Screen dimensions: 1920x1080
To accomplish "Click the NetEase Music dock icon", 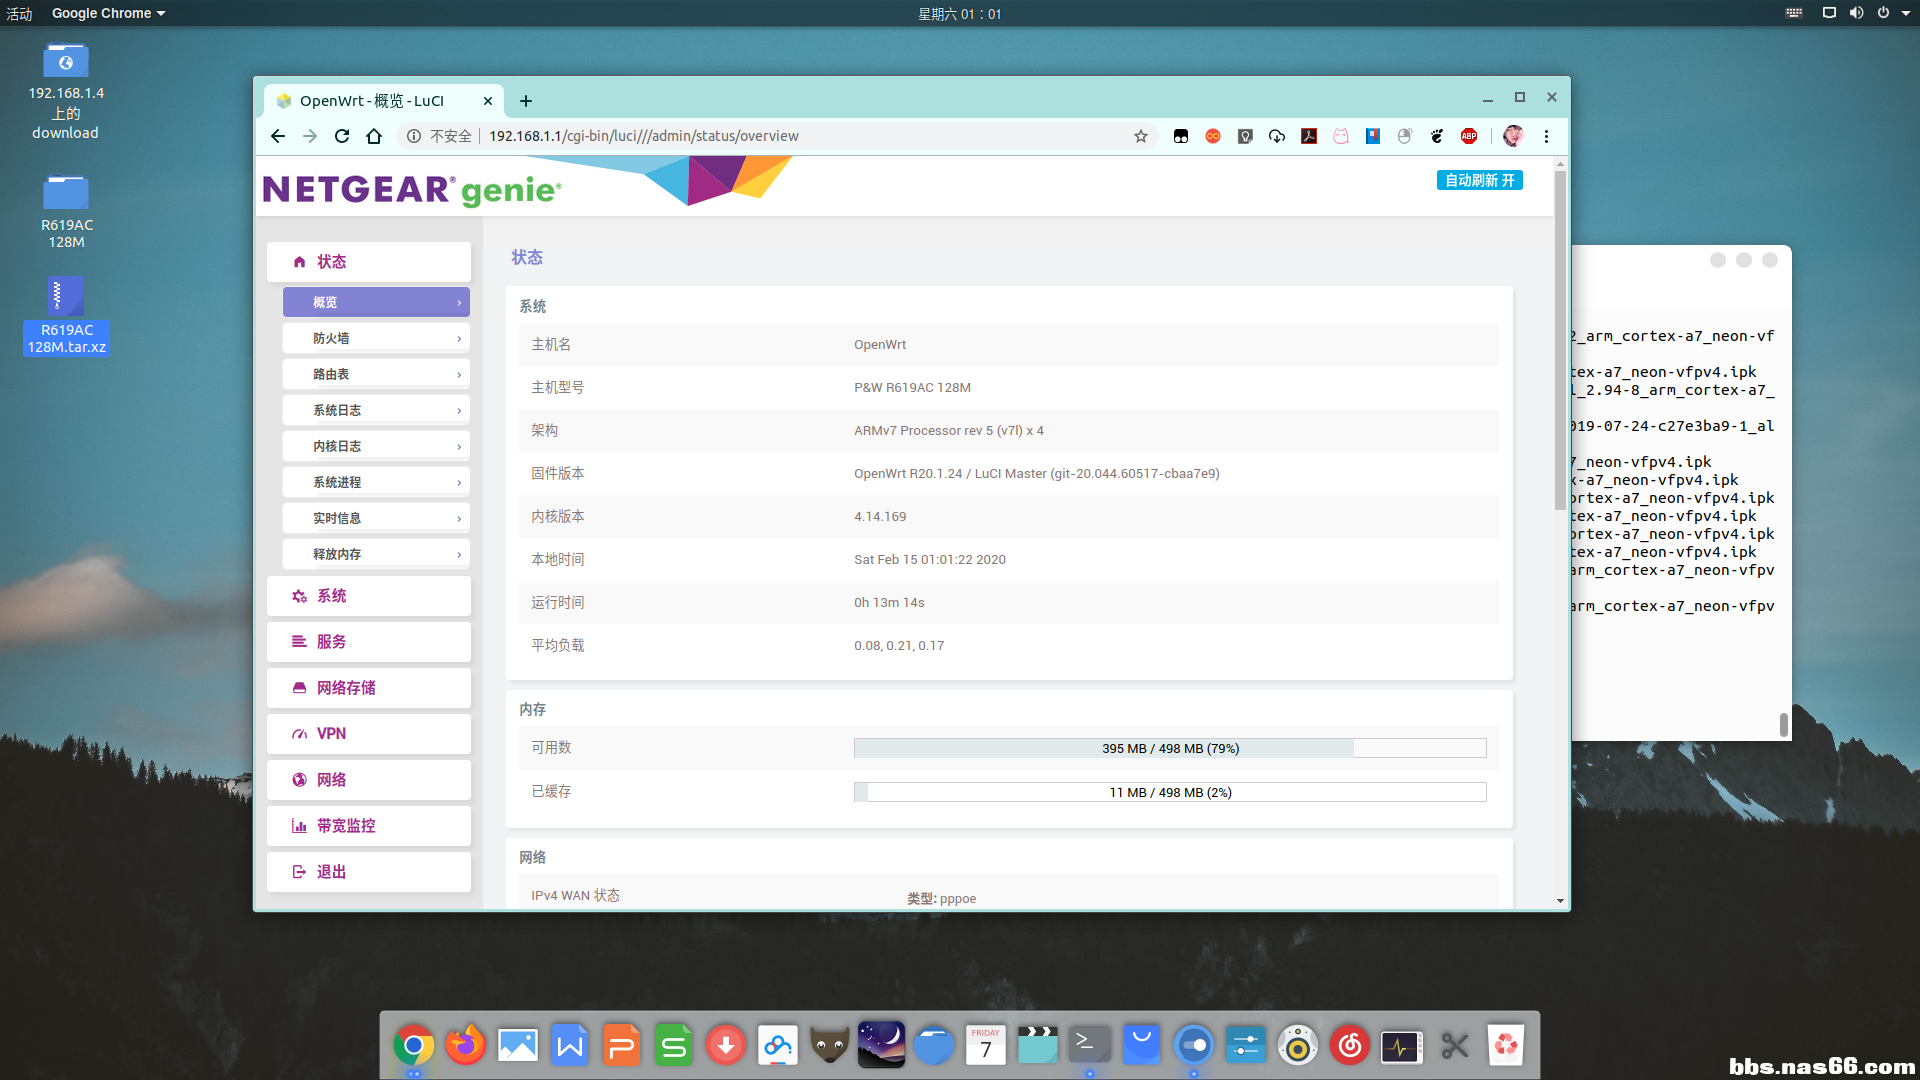I will 1349,1046.
